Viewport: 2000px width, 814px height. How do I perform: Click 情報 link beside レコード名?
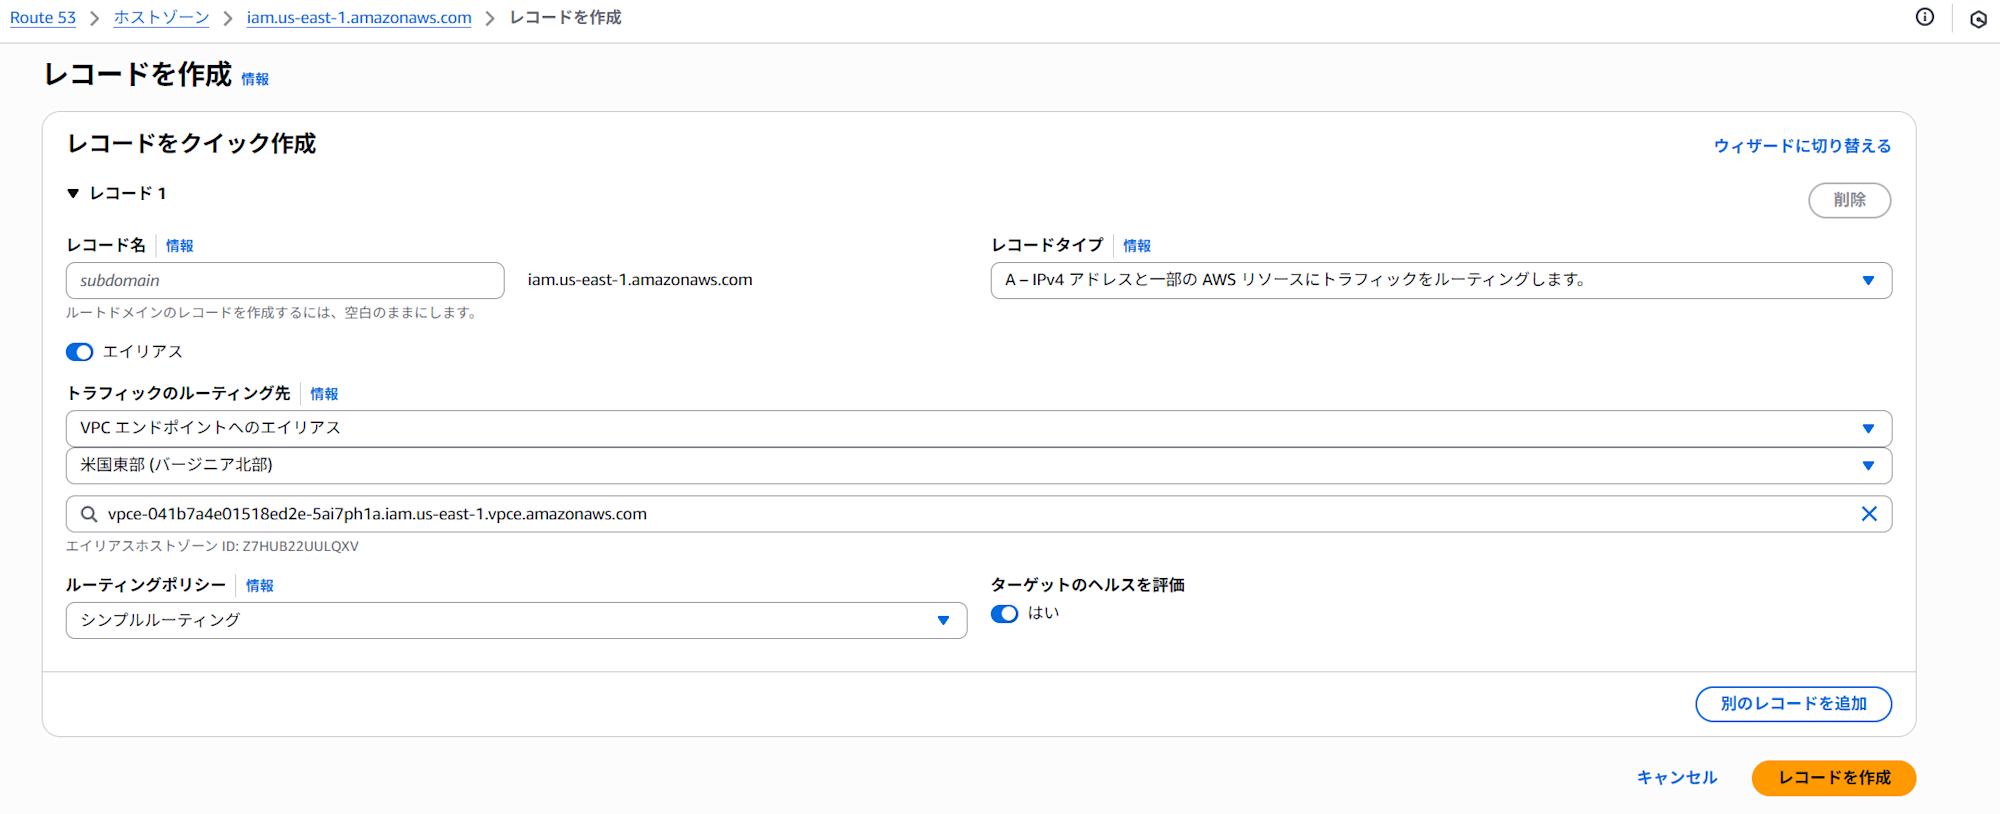pyautogui.click(x=180, y=246)
